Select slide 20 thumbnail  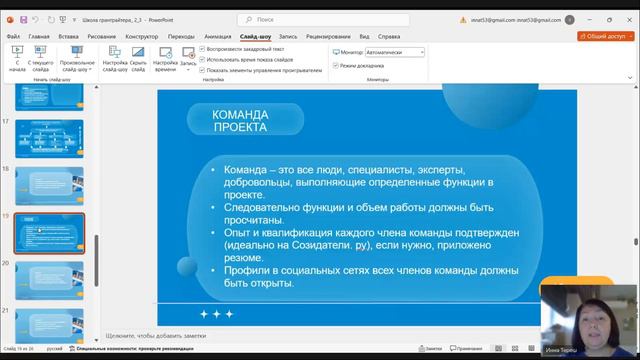point(49,280)
